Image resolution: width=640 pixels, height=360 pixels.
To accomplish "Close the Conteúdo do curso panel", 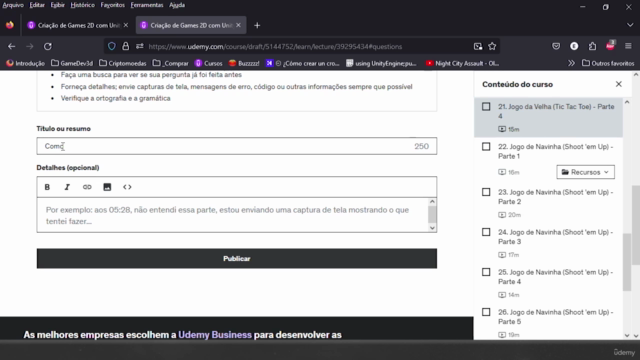I will pos(619,84).
